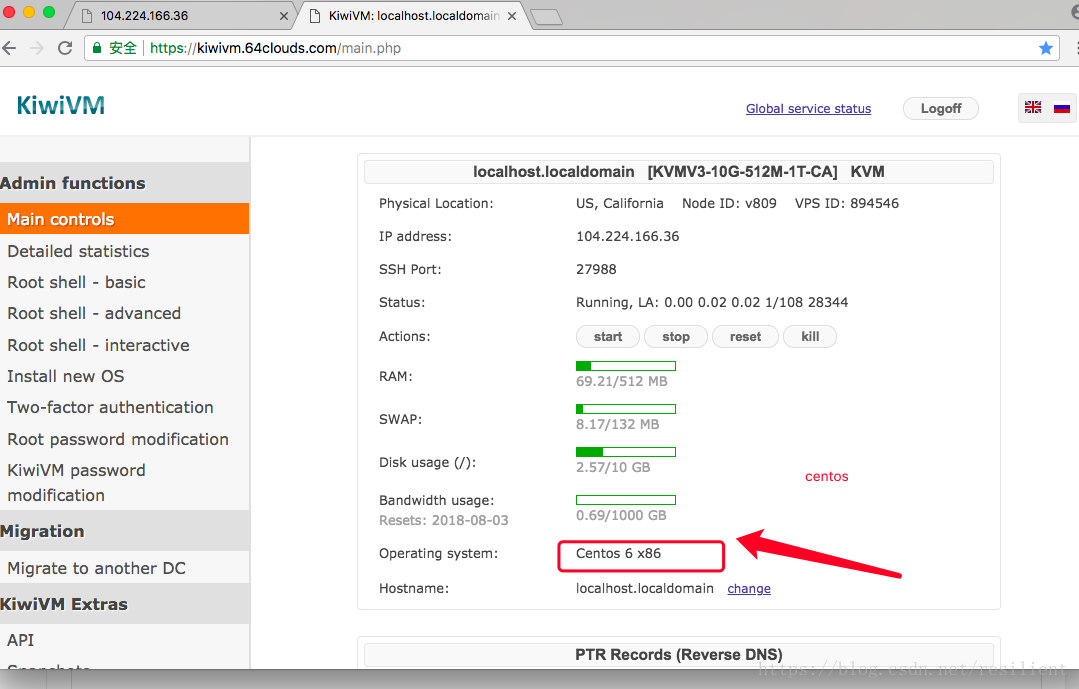
Task: Click the VPS ID: 894546 text
Action: click(x=846, y=203)
